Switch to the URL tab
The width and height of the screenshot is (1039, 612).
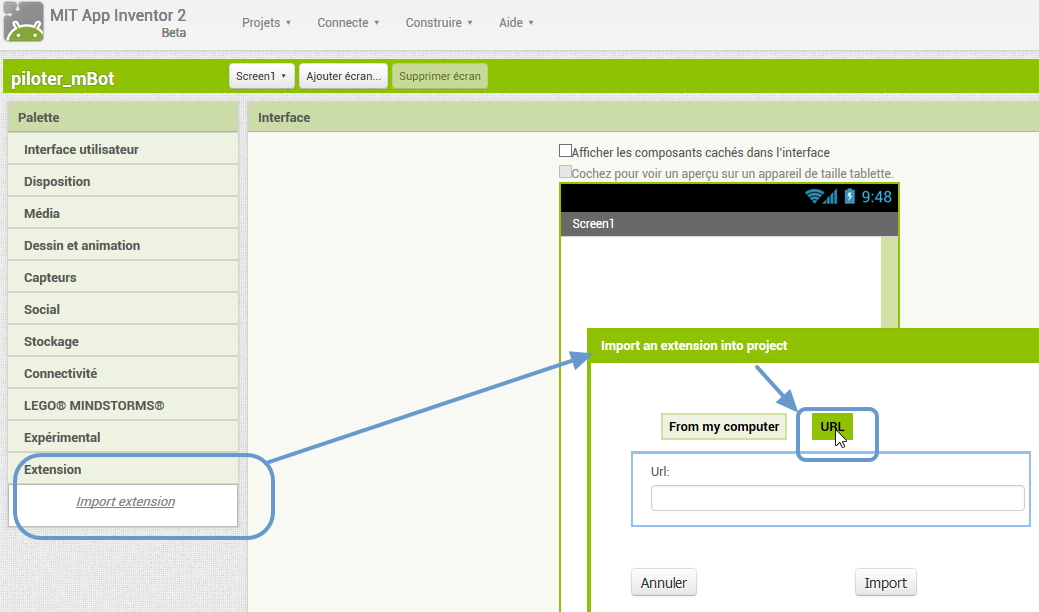coord(831,427)
